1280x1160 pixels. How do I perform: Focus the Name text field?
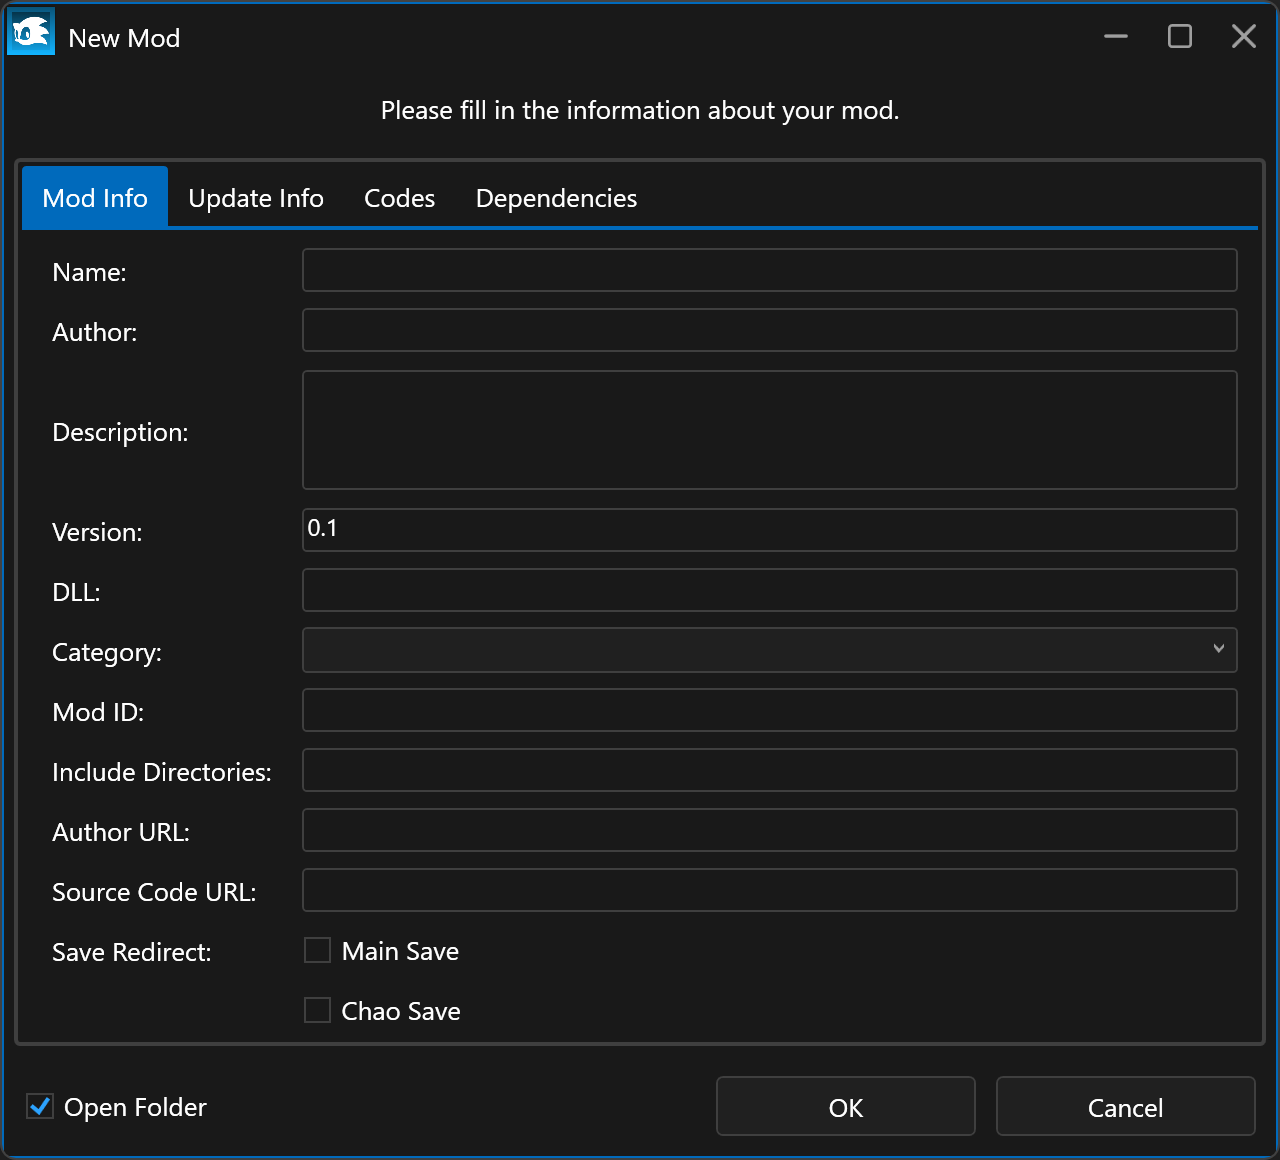769,270
